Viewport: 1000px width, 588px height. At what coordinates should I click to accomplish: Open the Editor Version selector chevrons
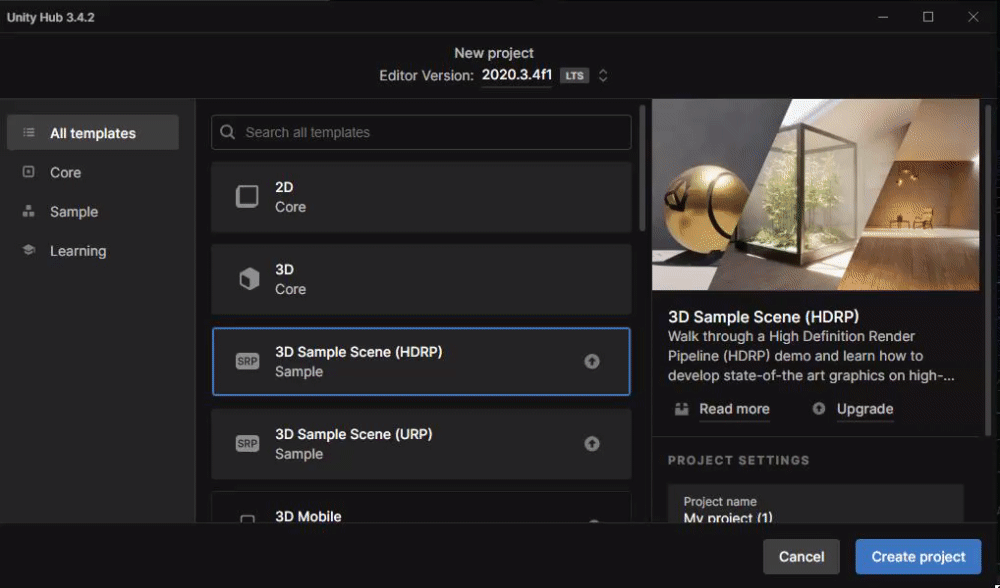tap(603, 75)
